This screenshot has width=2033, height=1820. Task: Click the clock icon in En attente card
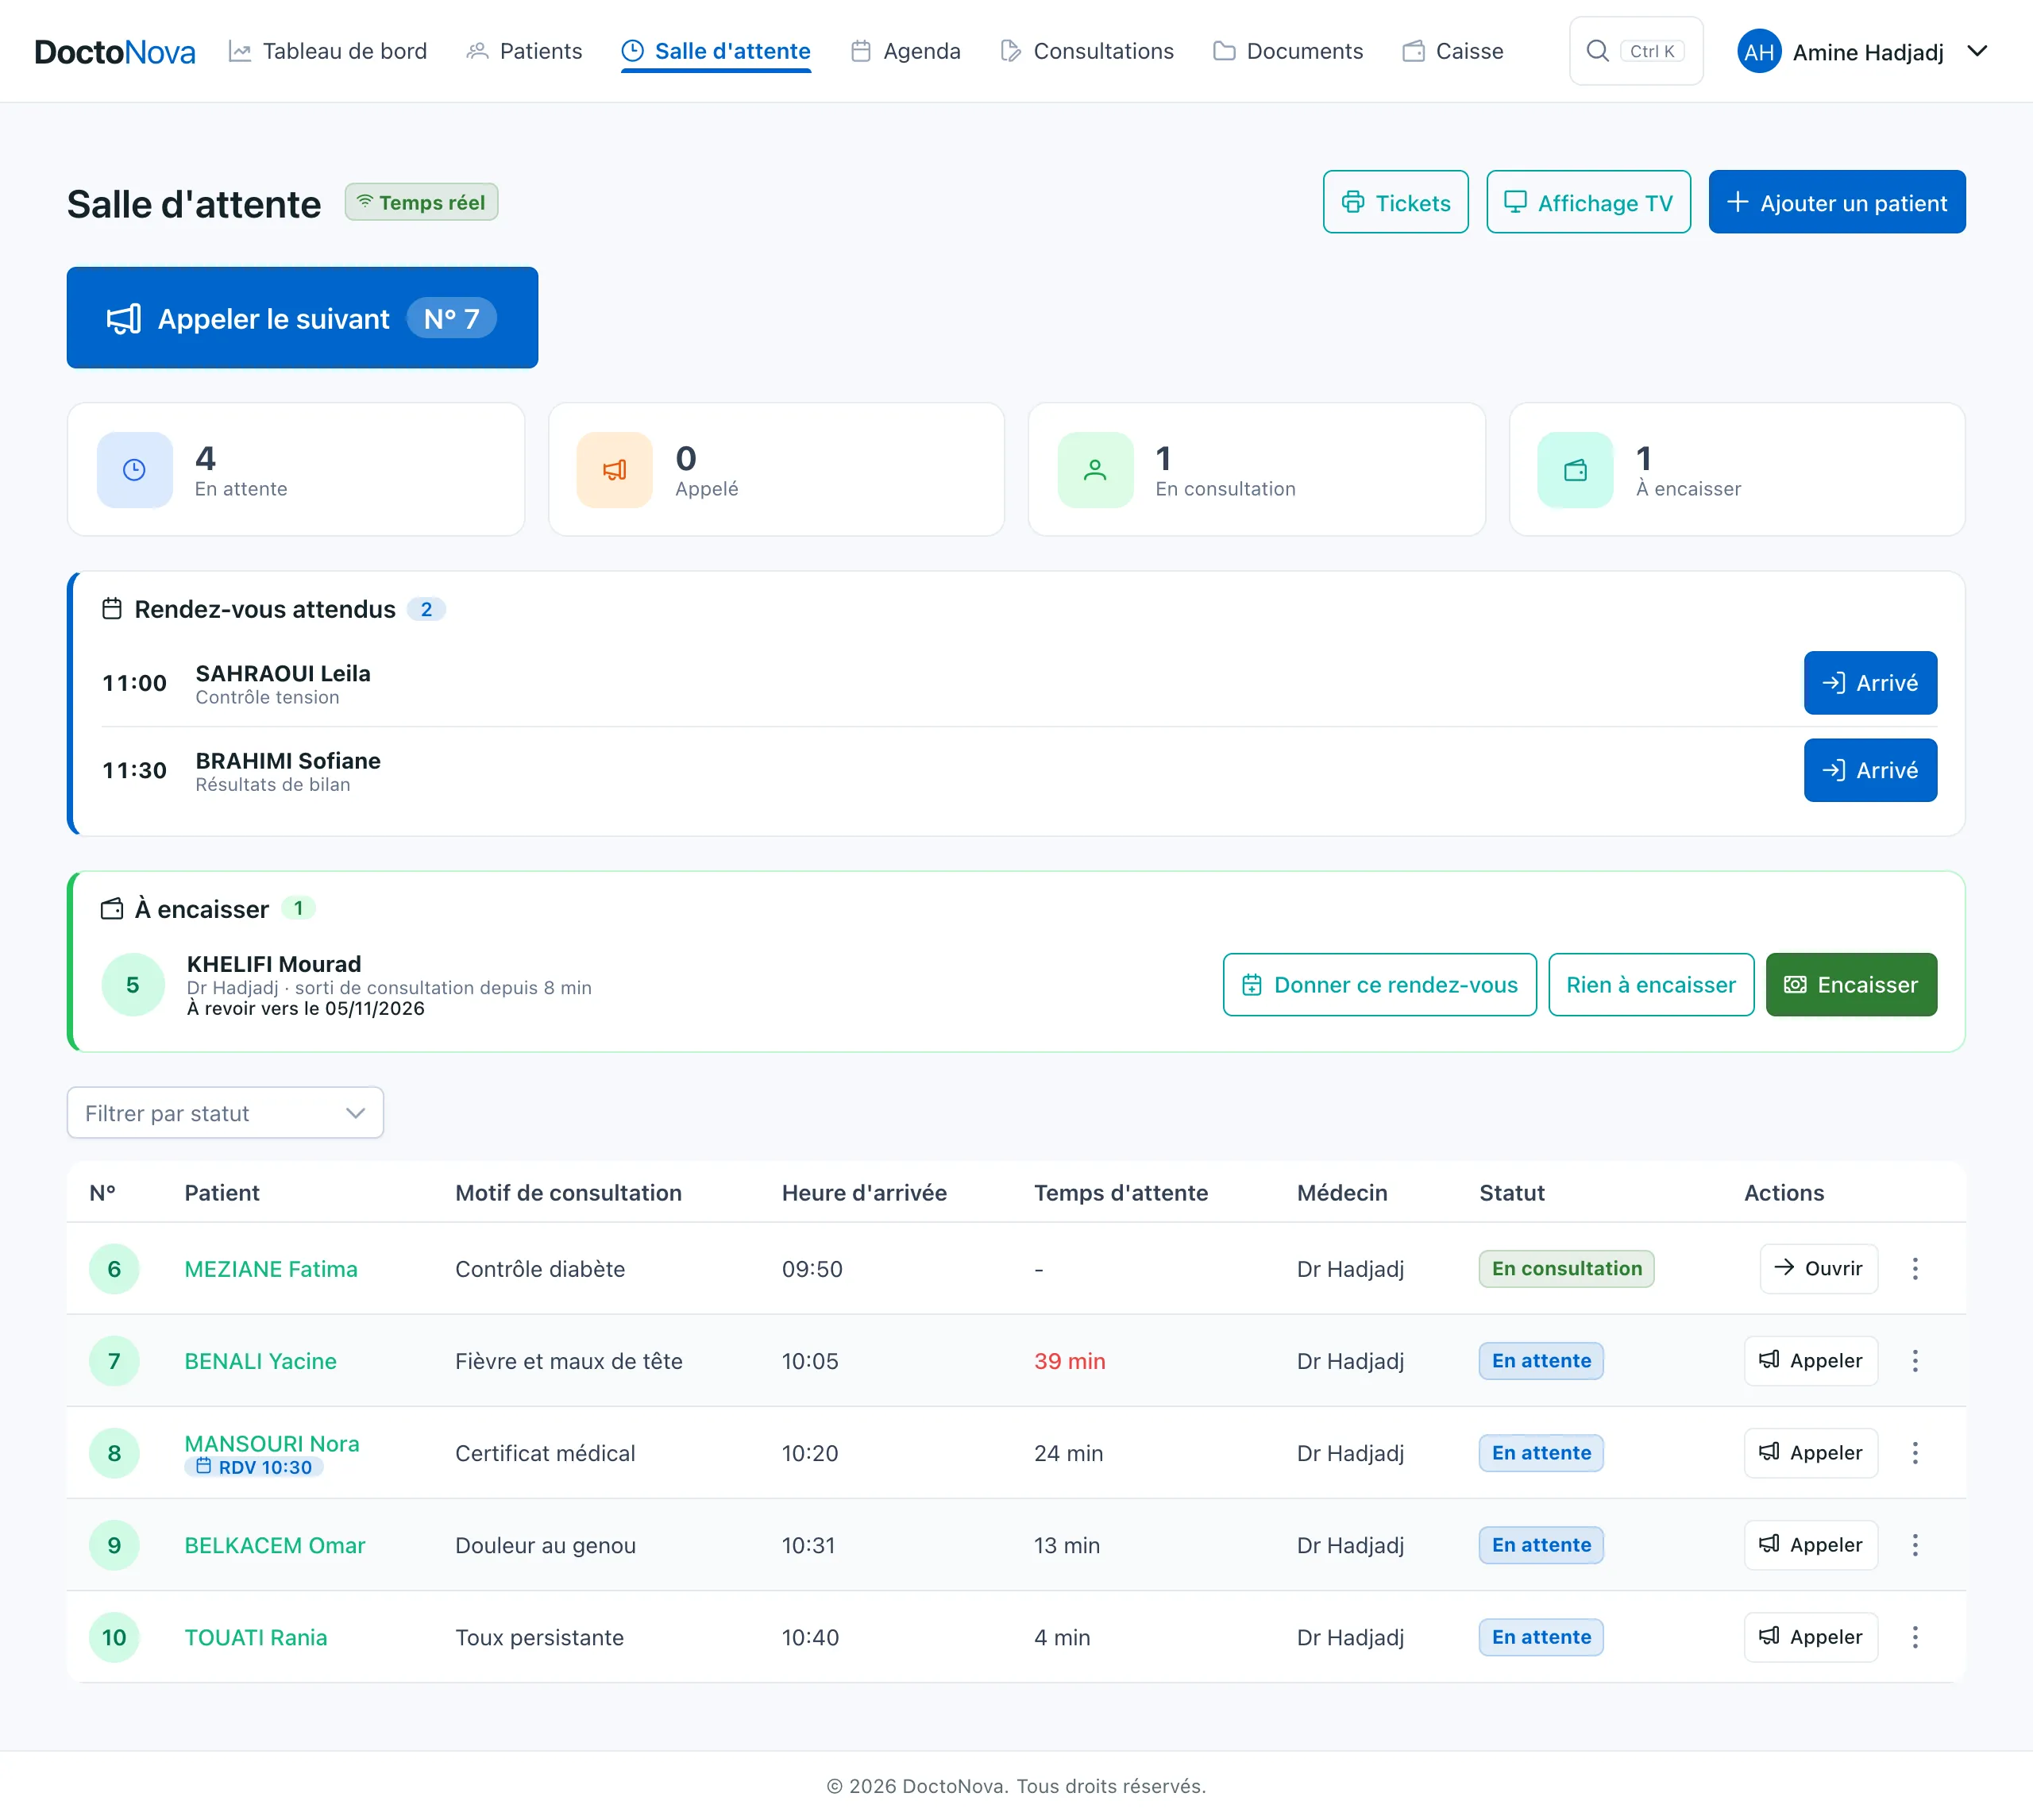click(x=134, y=470)
